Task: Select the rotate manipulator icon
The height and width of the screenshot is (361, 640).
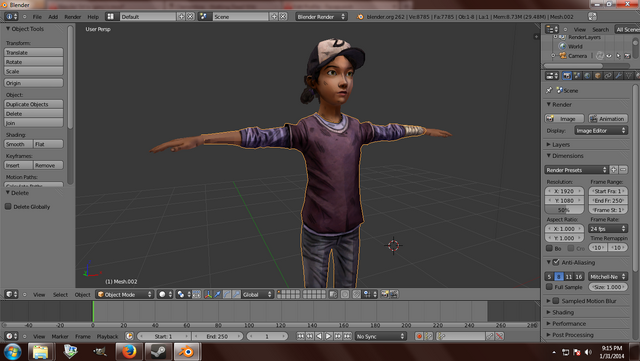Action: (x=227, y=294)
